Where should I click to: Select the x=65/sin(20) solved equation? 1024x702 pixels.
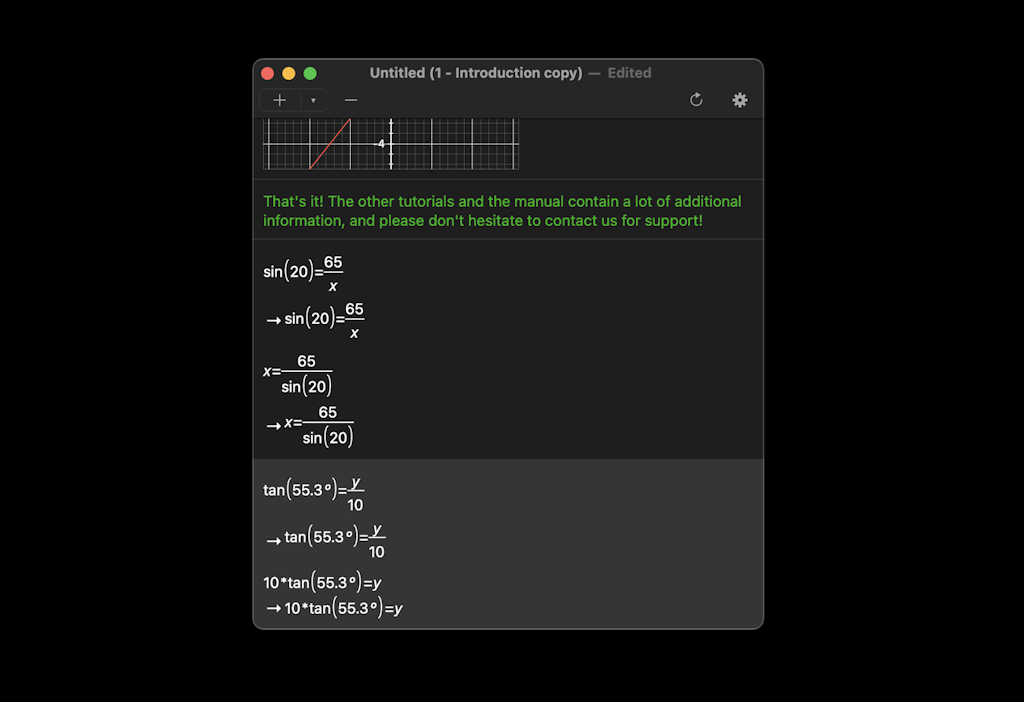[x=300, y=372]
